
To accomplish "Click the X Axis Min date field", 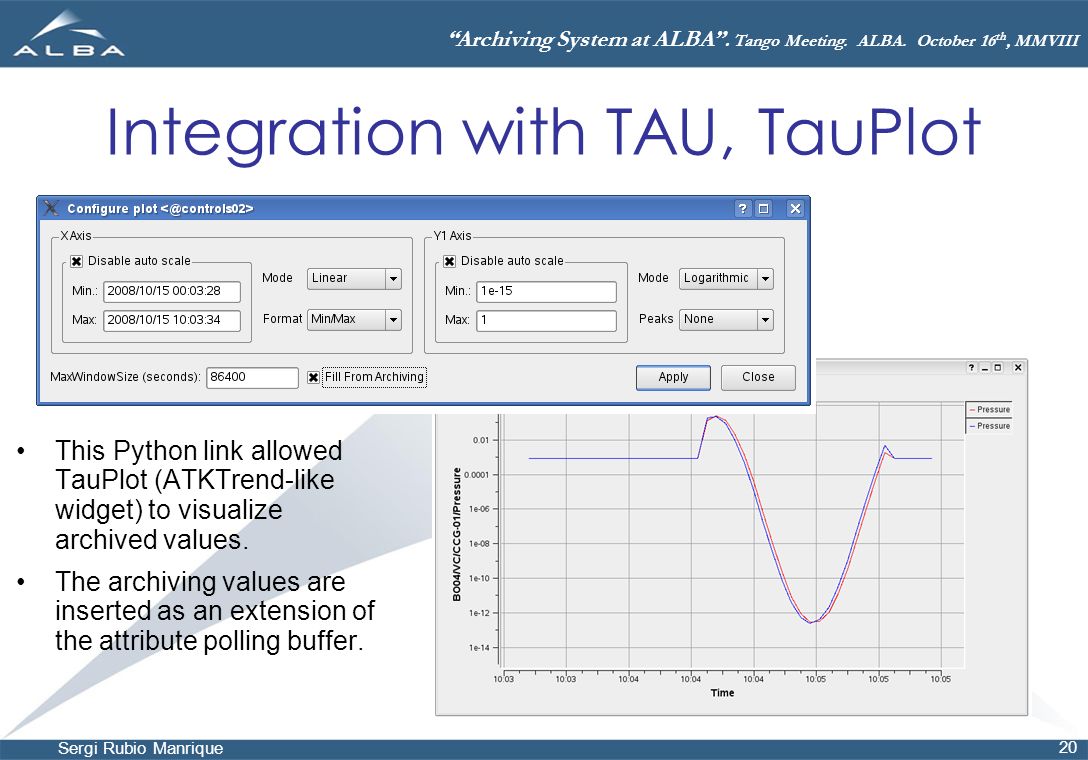I will 172,292.
